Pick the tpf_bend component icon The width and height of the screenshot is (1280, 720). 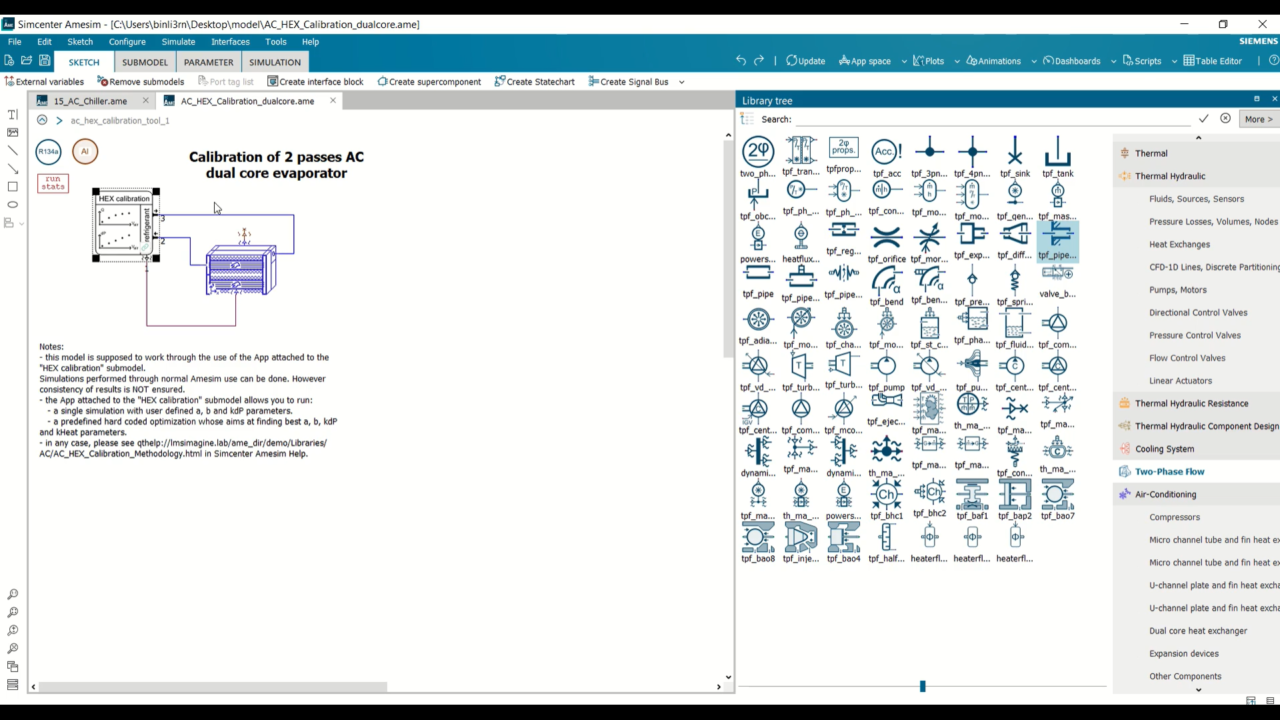click(x=886, y=280)
